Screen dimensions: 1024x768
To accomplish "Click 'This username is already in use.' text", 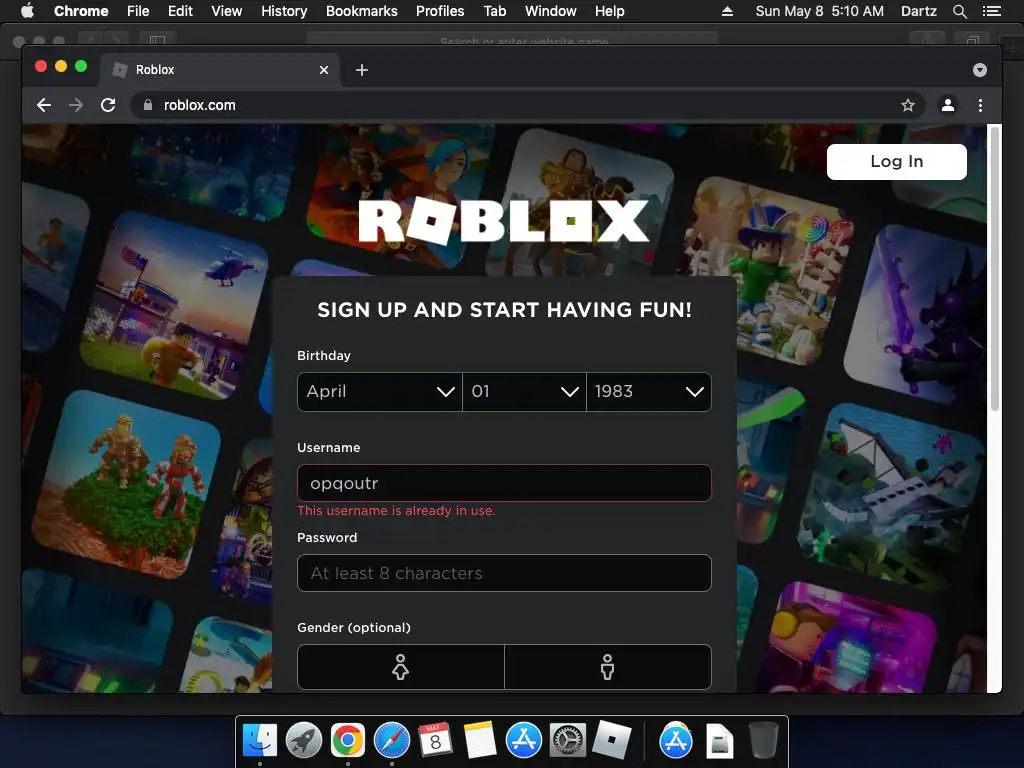I will coord(396,511).
